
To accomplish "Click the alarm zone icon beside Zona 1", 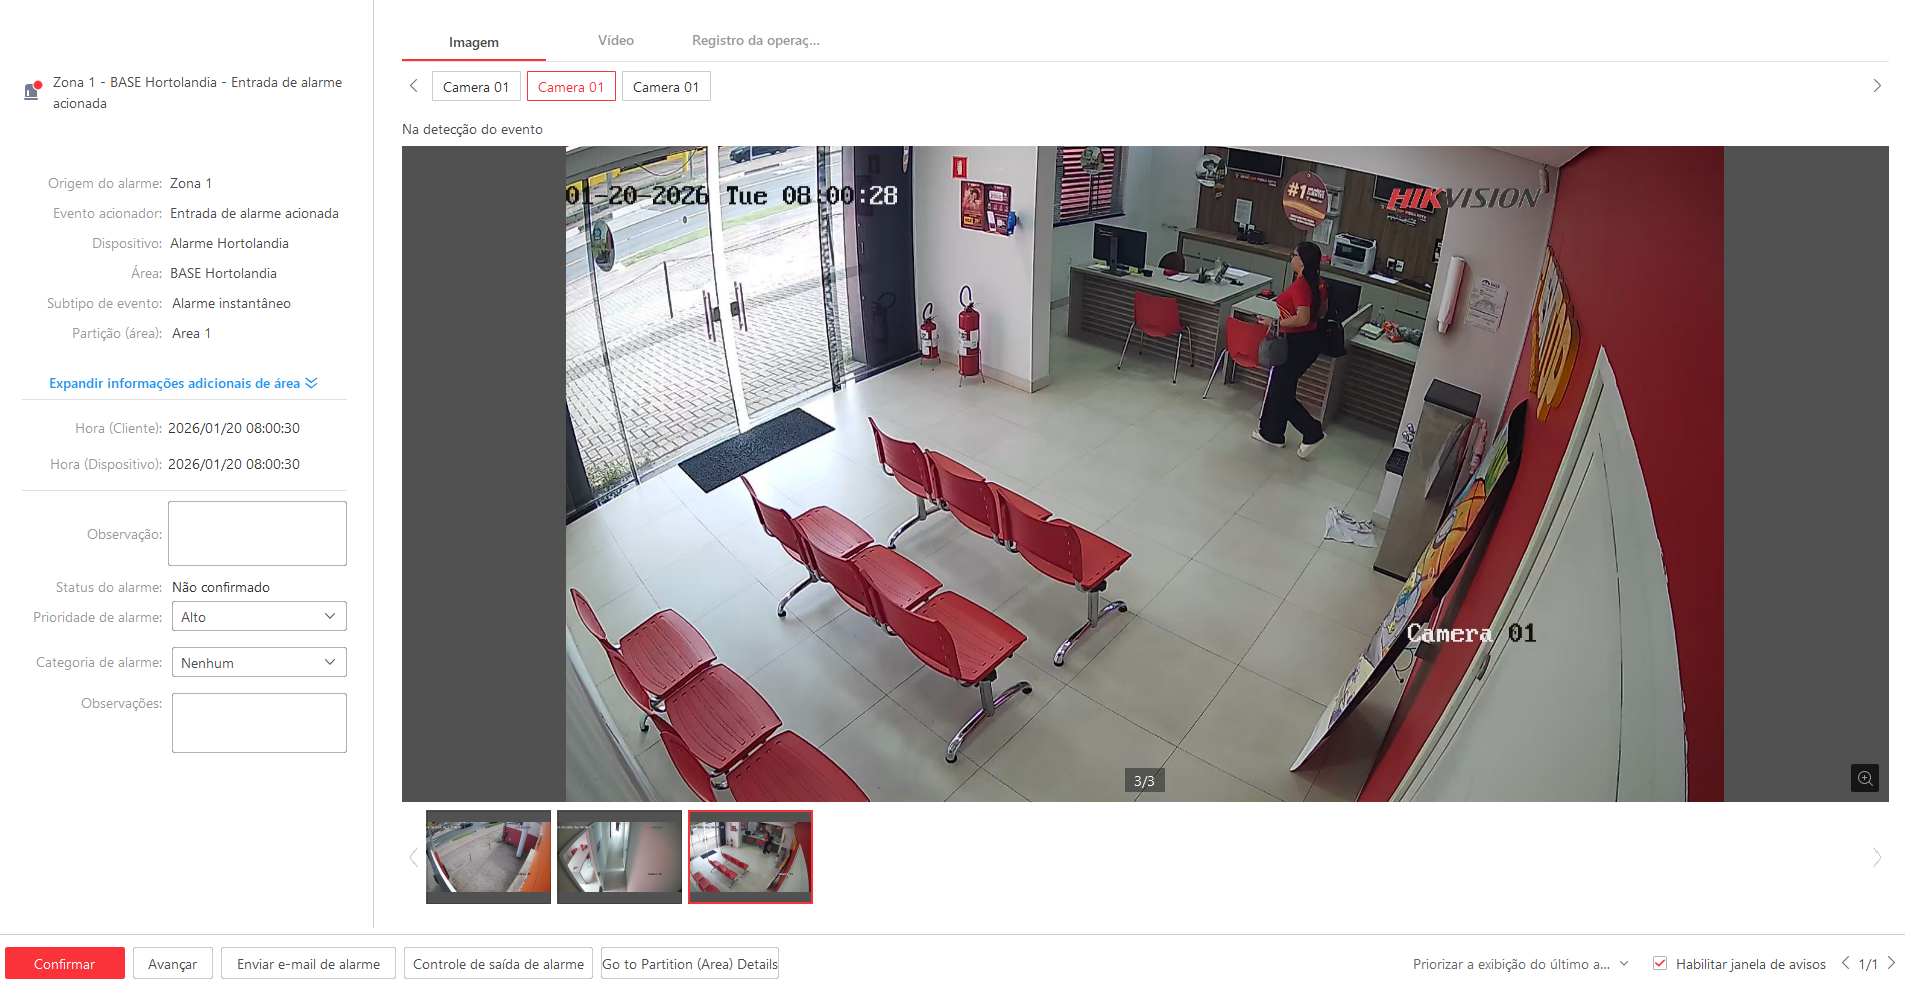I will click(32, 91).
